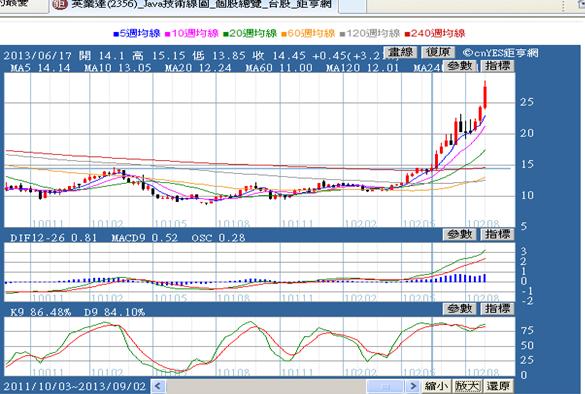This screenshot has height=394, width=585.
Task: Click the OSC 0.28 reading
Action: (218, 238)
